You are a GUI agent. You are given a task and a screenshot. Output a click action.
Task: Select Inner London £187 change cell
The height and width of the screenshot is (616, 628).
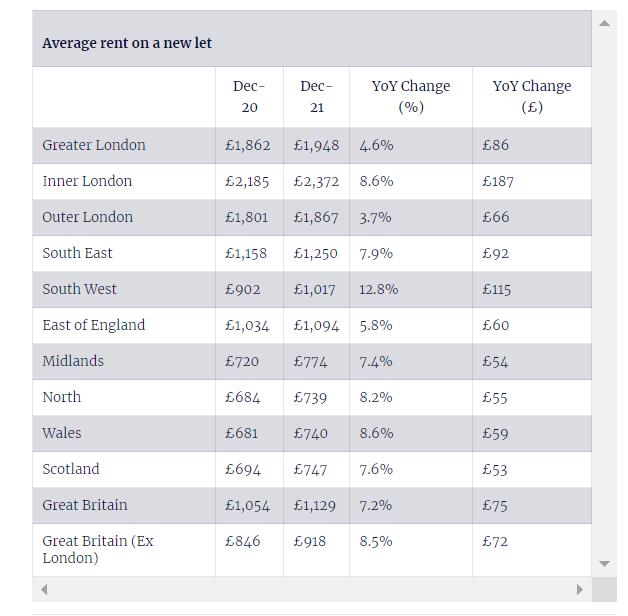(532, 181)
